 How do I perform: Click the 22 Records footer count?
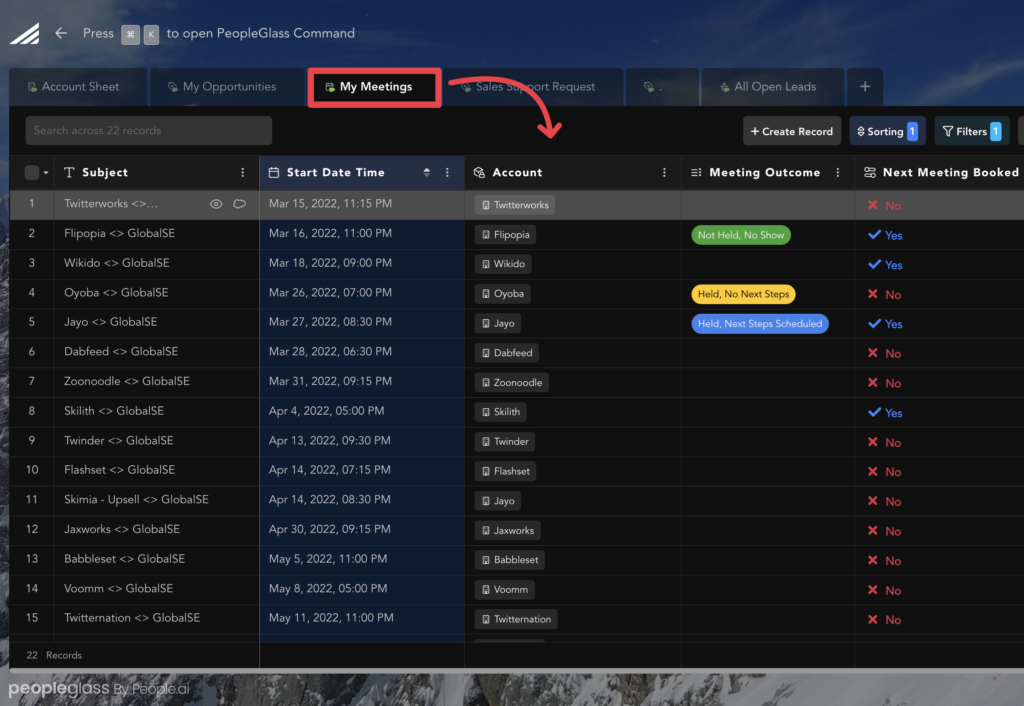54,655
